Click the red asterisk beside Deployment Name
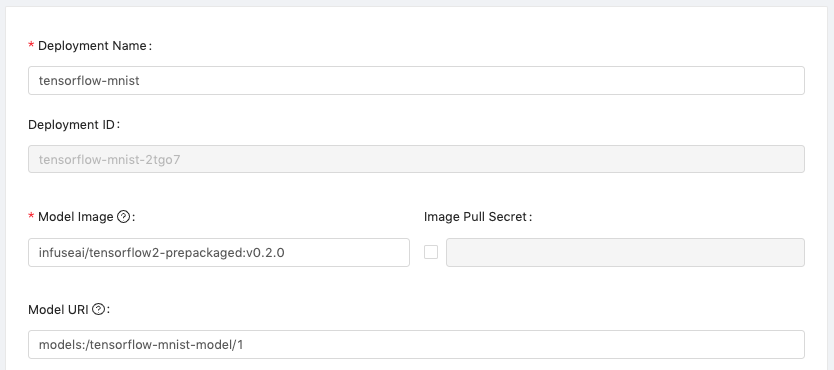This screenshot has width=834, height=370. (x=31, y=46)
